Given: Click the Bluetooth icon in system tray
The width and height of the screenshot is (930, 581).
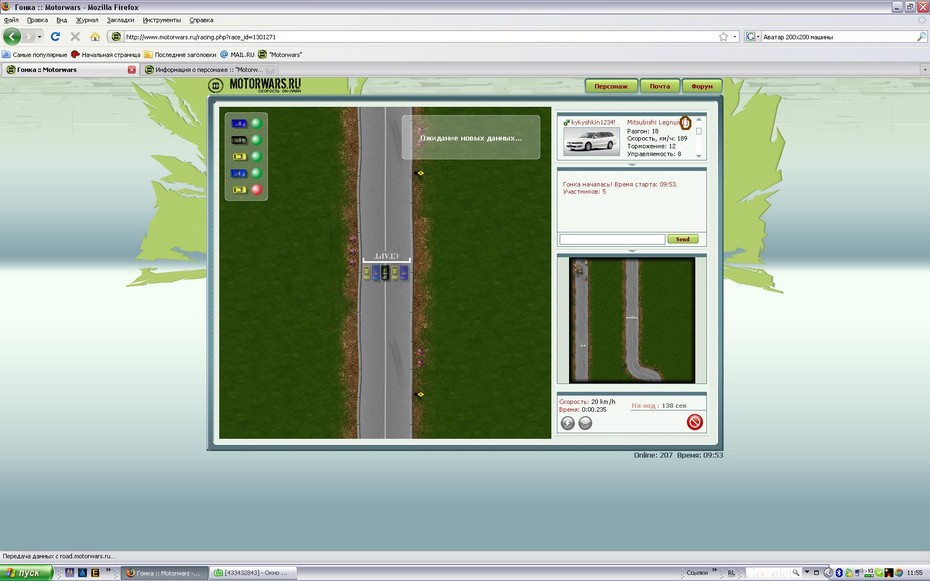Looking at the screenshot, I should click(839, 573).
